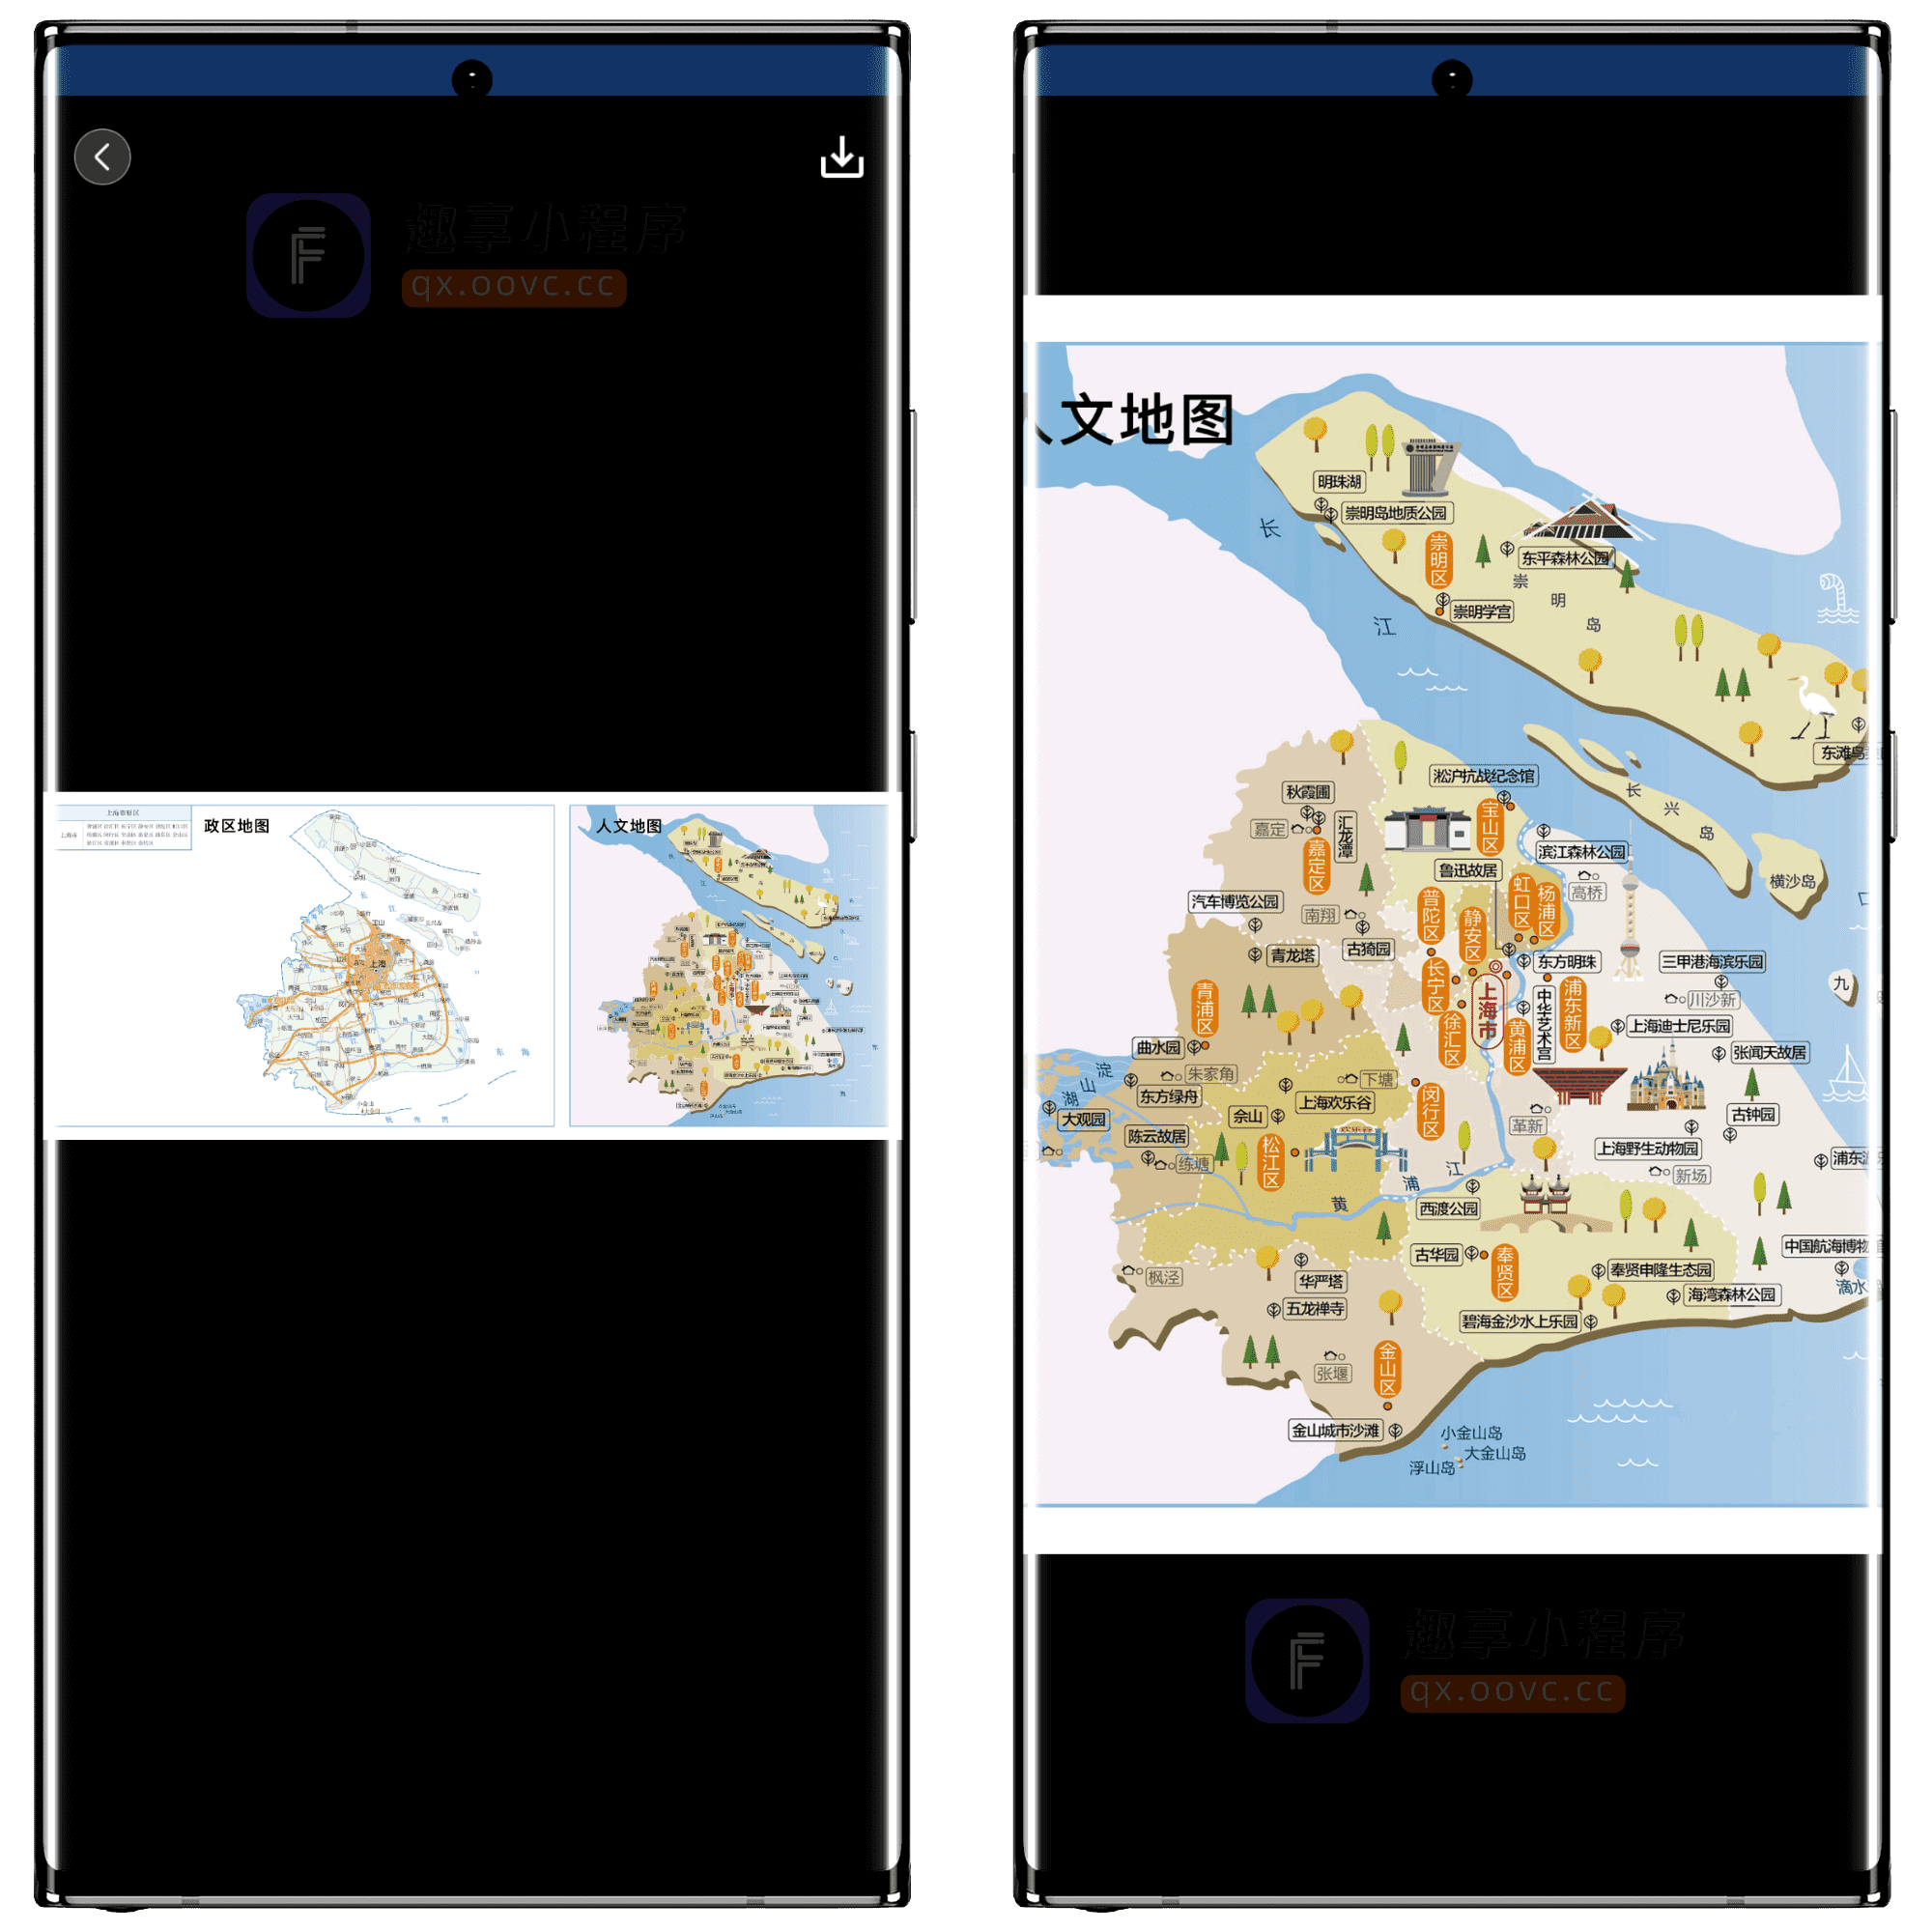
Task: Tap the 高桥 town label
Action: pos(1586,893)
